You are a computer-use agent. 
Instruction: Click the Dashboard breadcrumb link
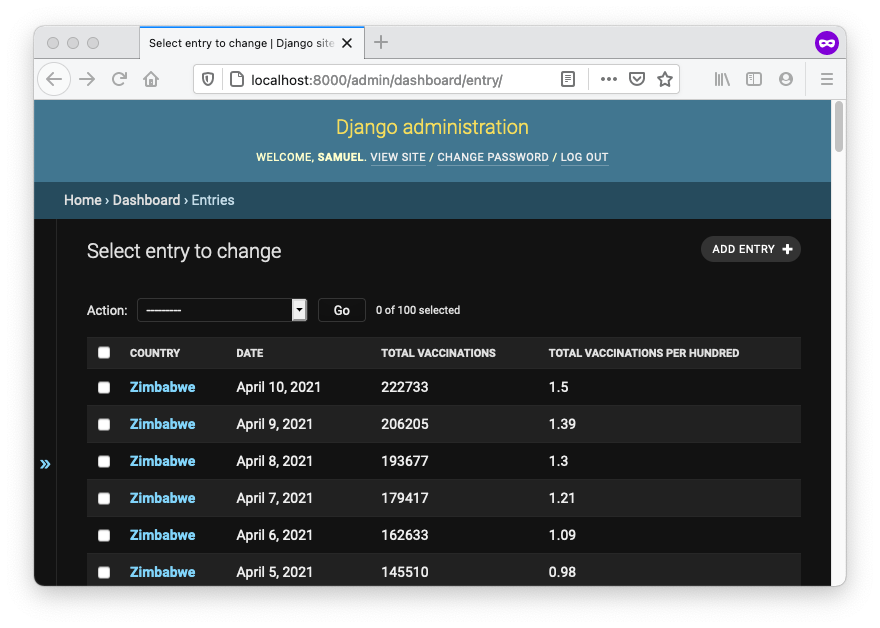pos(146,200)
